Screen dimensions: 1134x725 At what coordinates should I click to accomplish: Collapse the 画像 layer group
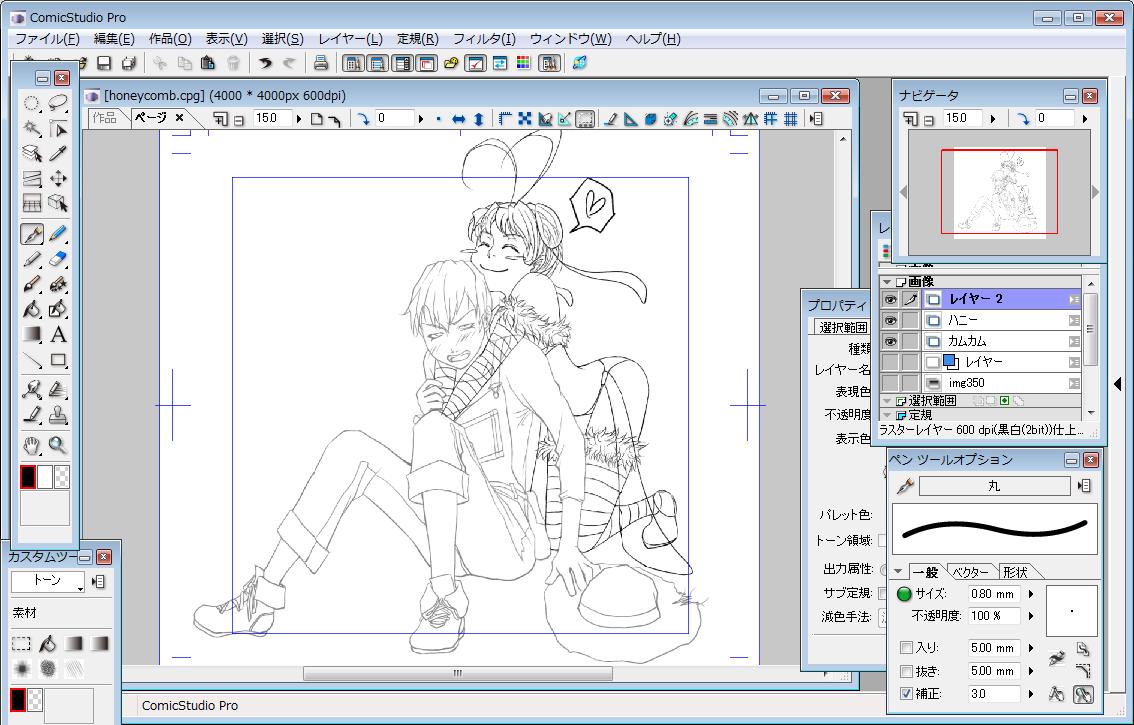(x=886, y=283)
